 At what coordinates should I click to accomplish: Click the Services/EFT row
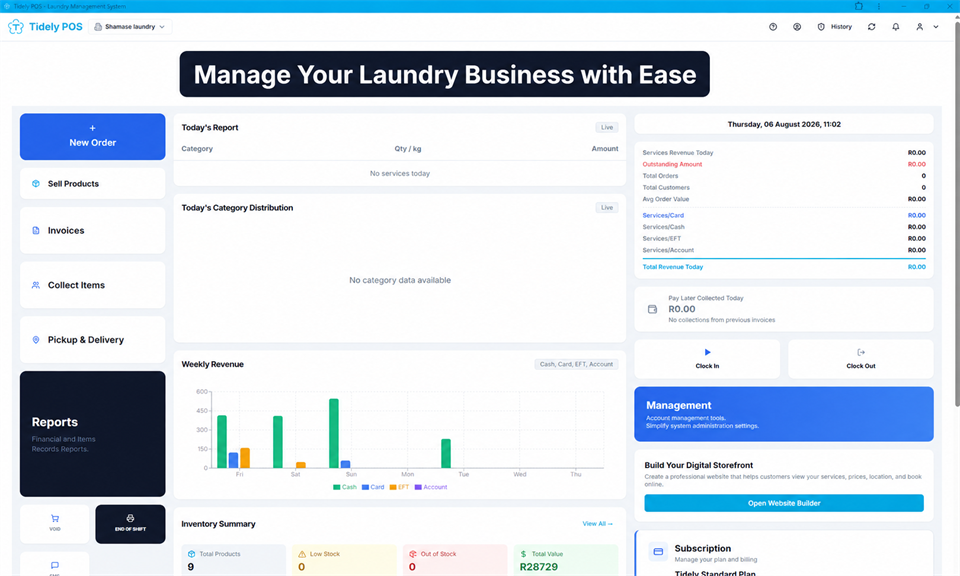point(784,239)
